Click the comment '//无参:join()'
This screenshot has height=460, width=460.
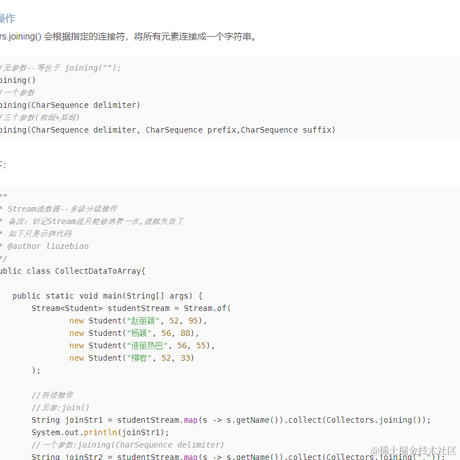[x=60, y=408]
